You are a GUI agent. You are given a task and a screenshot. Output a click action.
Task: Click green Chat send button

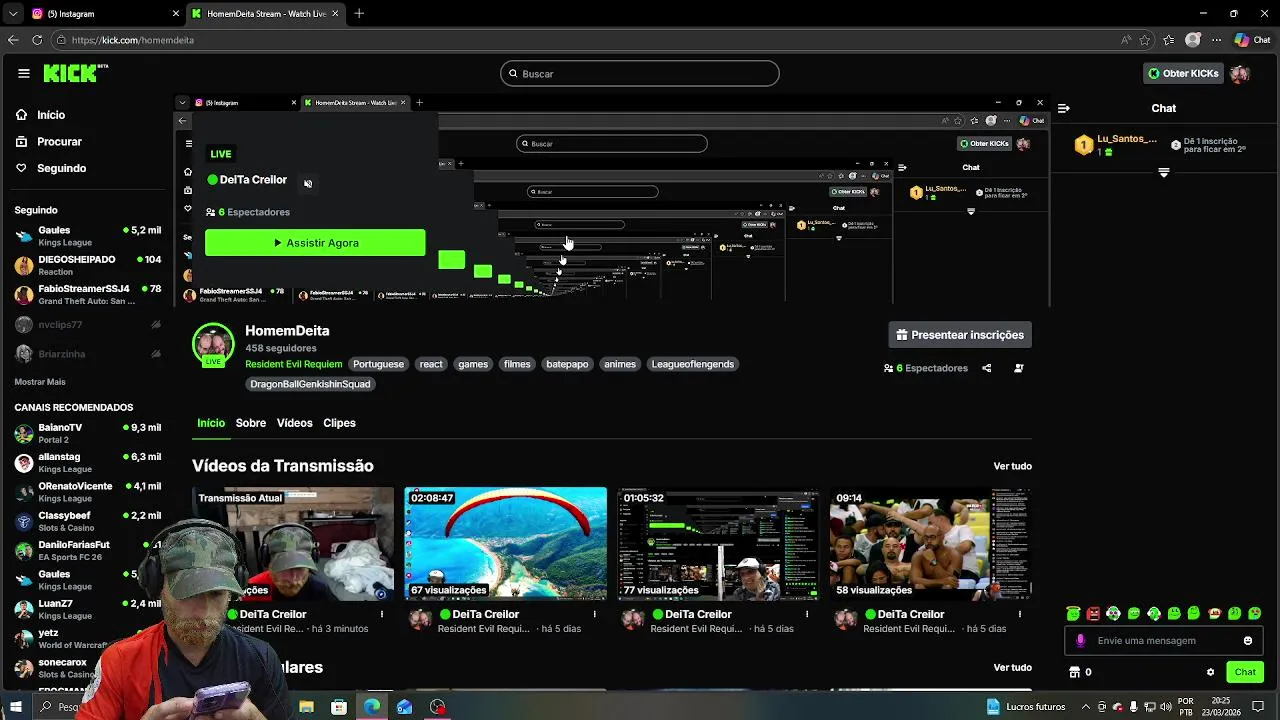click(1245, 672)
